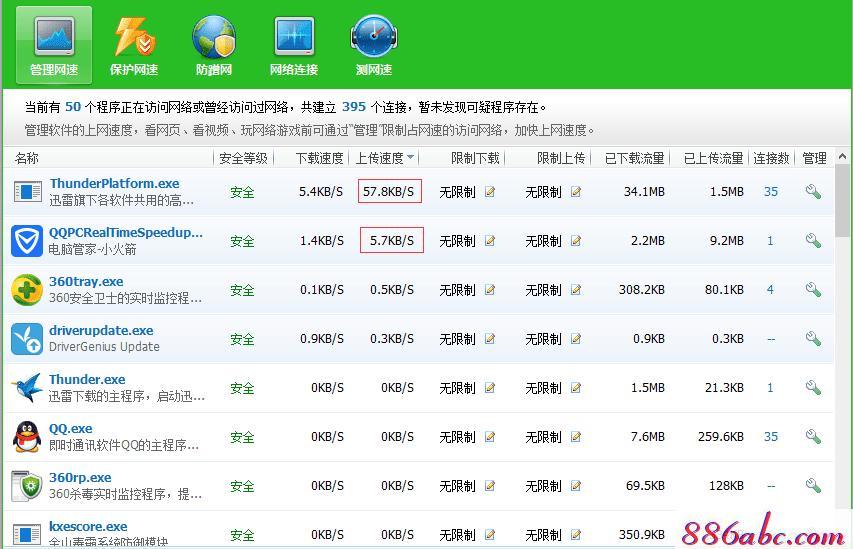Edit download limit for 360tray.exe
The width and height of the screenshot is (853, 549).
tap(490, 289)
